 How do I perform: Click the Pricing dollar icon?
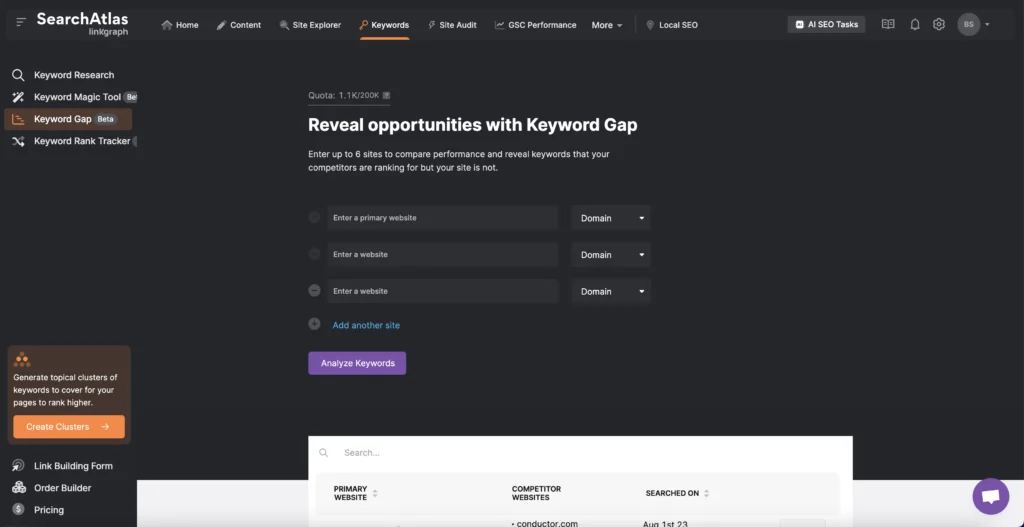pos(18,509)
